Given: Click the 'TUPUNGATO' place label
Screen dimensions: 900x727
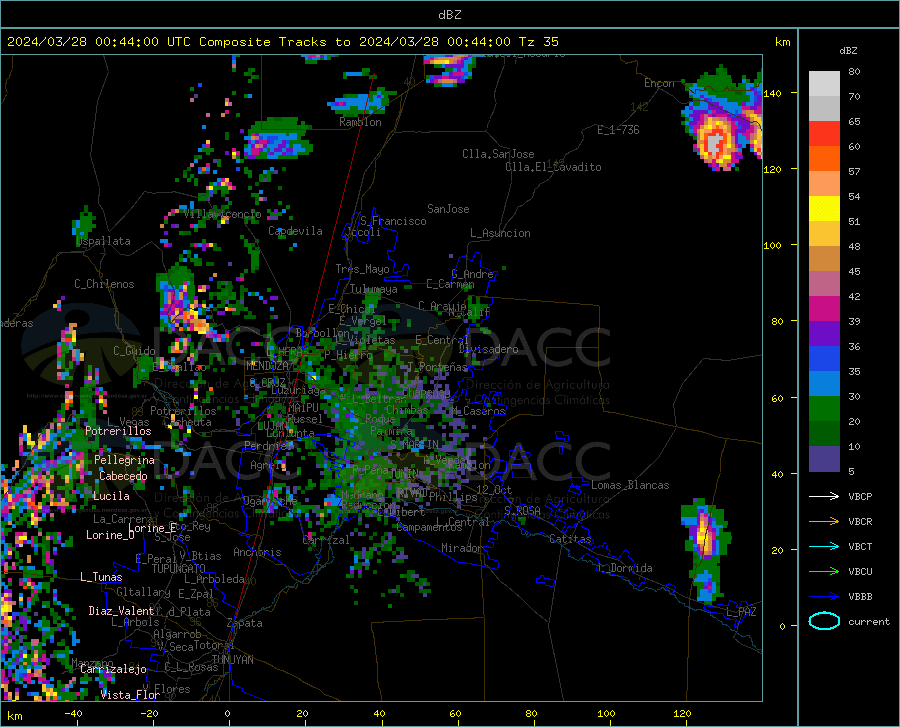Looking at the screenshot, I should click(179, 569).
